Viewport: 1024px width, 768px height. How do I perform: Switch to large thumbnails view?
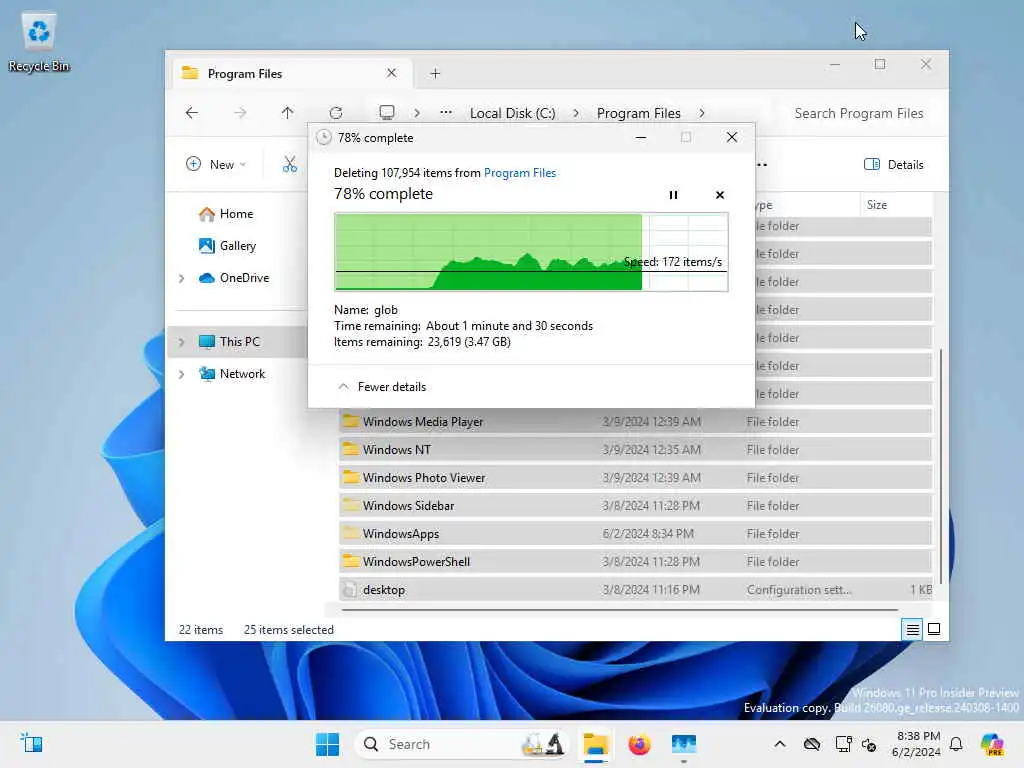[934, 629]
